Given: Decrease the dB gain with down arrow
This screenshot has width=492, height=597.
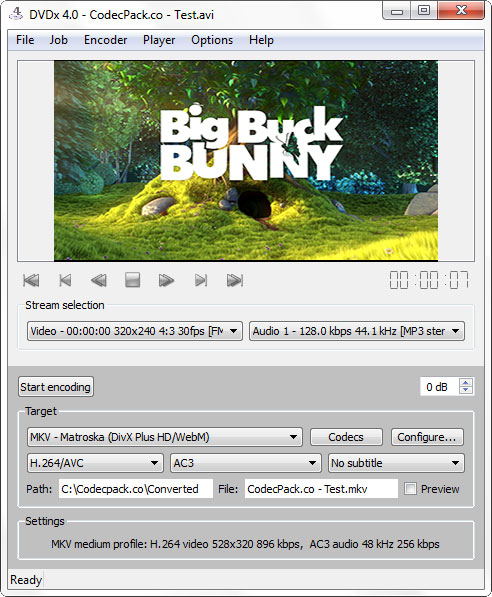Looking at the screenshot, I should [x=466, y=390].
